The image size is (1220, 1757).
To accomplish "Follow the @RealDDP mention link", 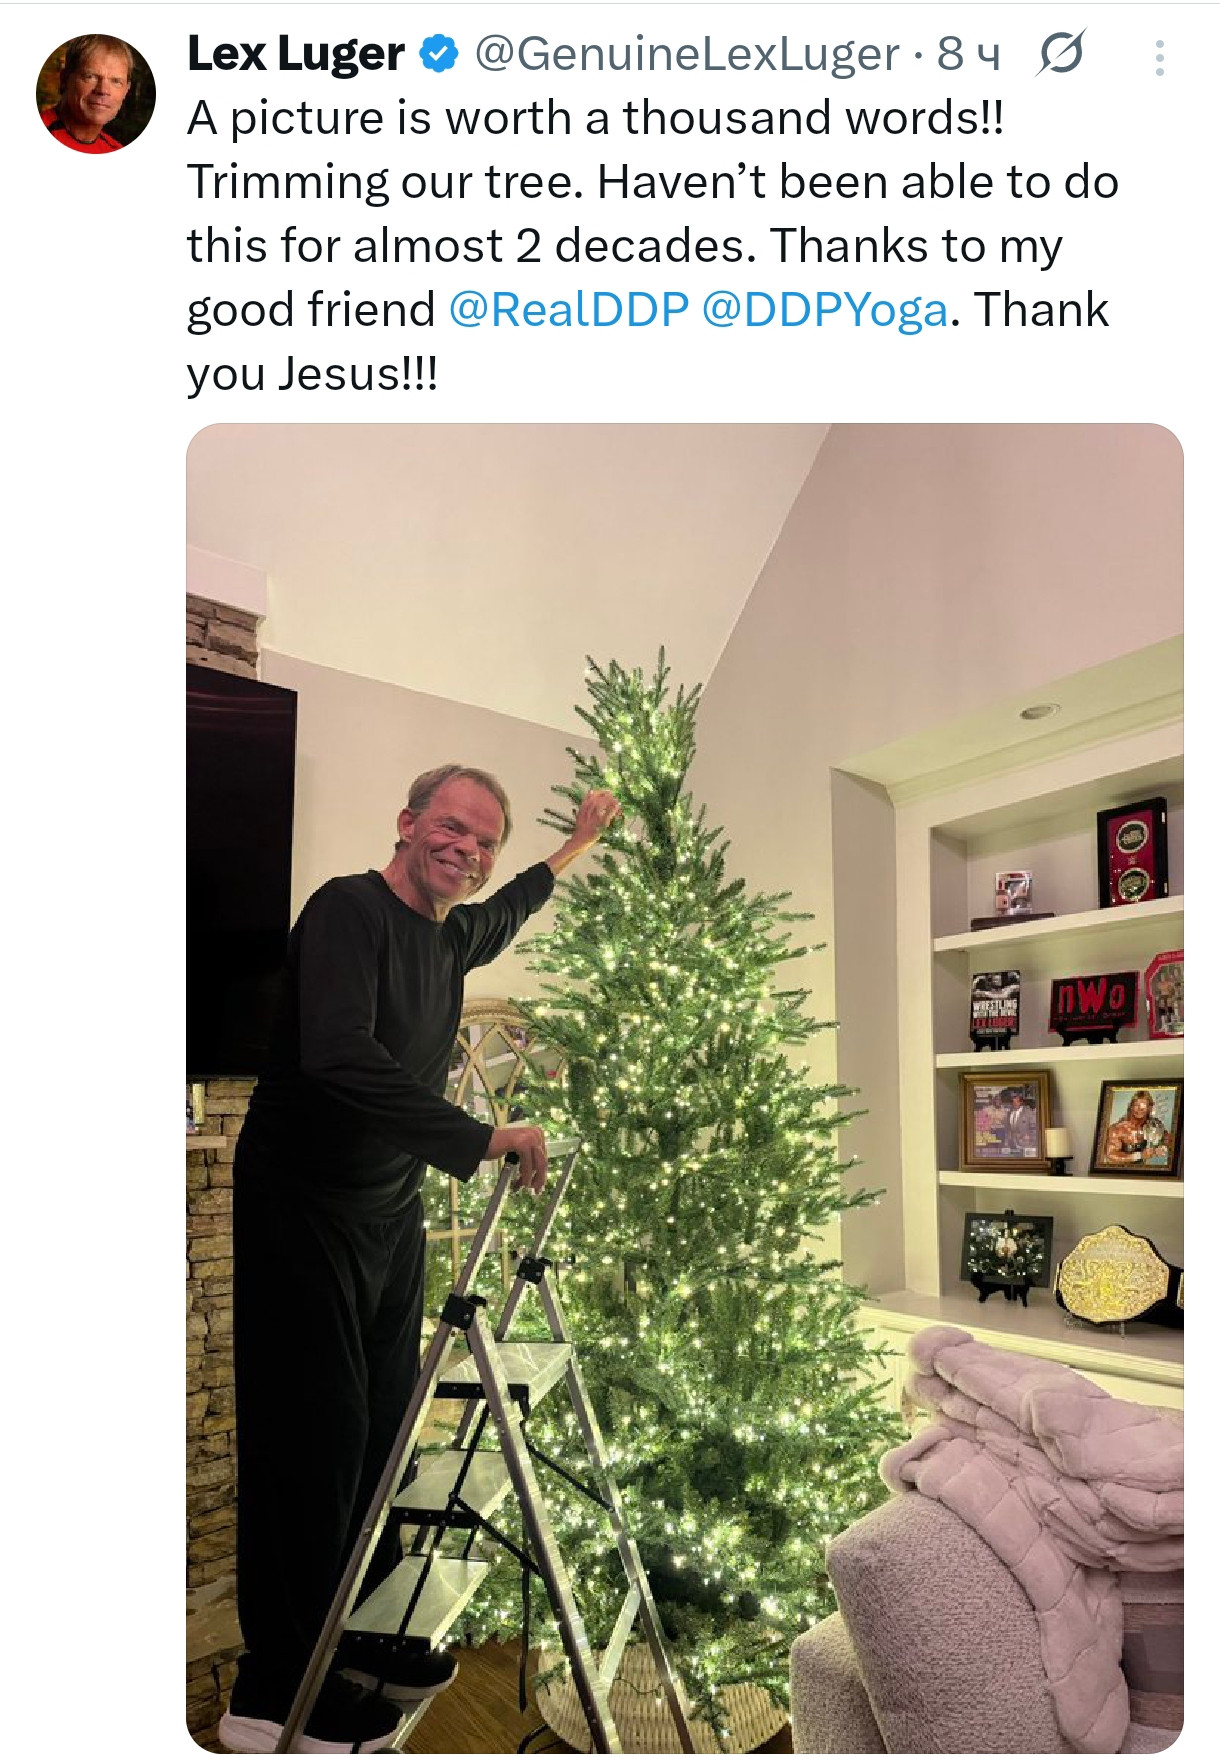I will point(569,310).
